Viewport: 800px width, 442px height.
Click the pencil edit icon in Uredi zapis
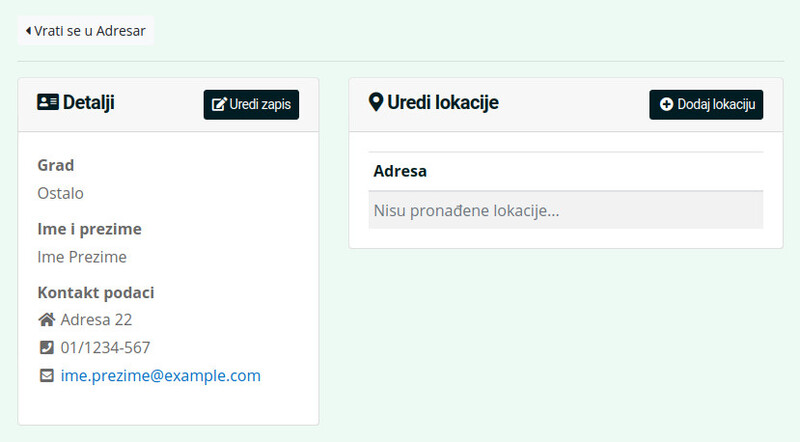click(x=219, y=105)
